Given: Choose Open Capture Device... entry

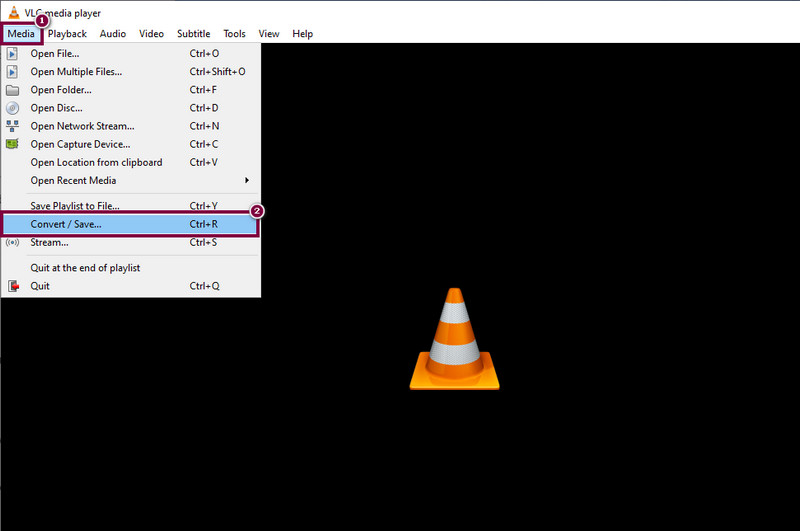Looking at the screenshot, I should 131,144.
